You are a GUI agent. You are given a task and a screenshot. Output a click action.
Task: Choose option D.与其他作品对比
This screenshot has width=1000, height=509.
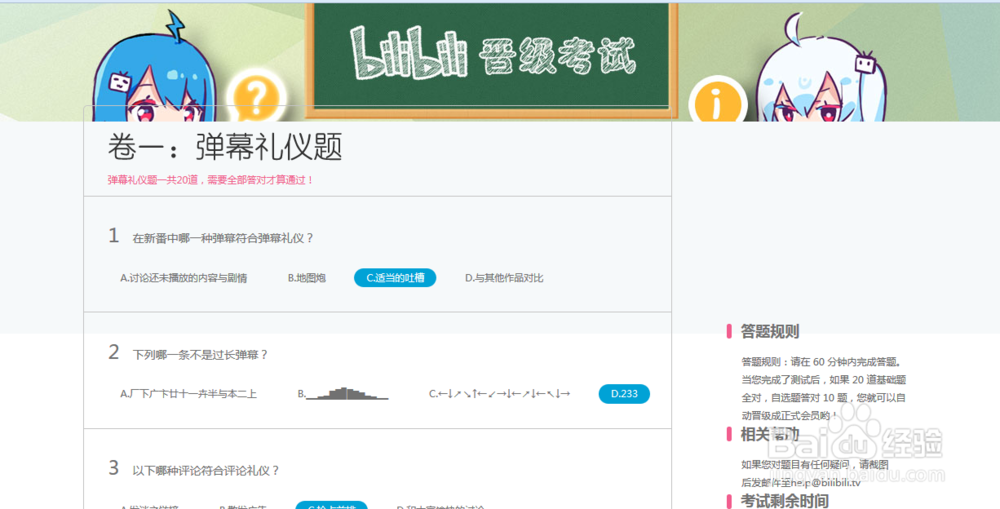pos(504,278)
